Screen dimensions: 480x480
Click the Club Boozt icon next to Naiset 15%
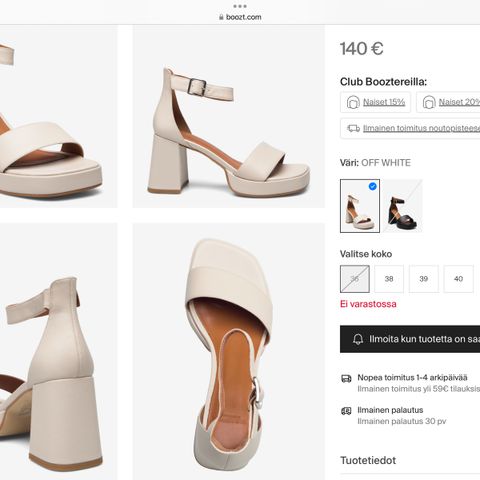click(x=353, y=102)
